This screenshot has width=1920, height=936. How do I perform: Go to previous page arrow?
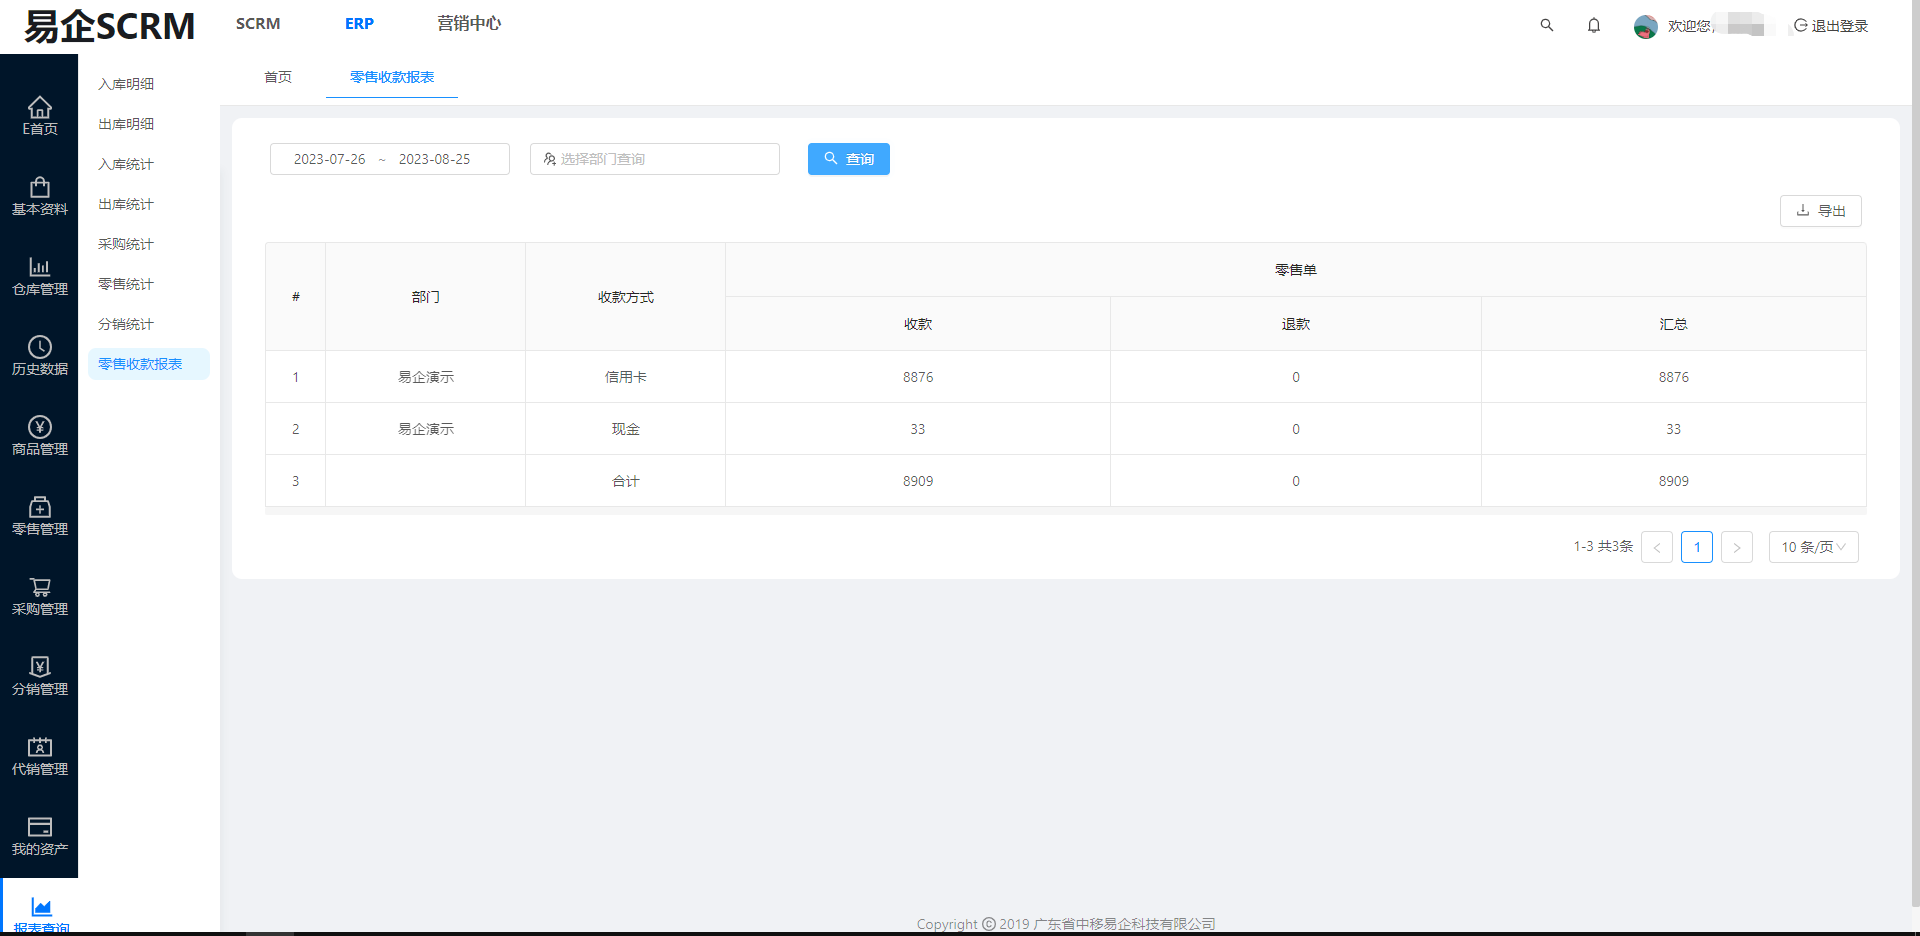click(1657, 547)
